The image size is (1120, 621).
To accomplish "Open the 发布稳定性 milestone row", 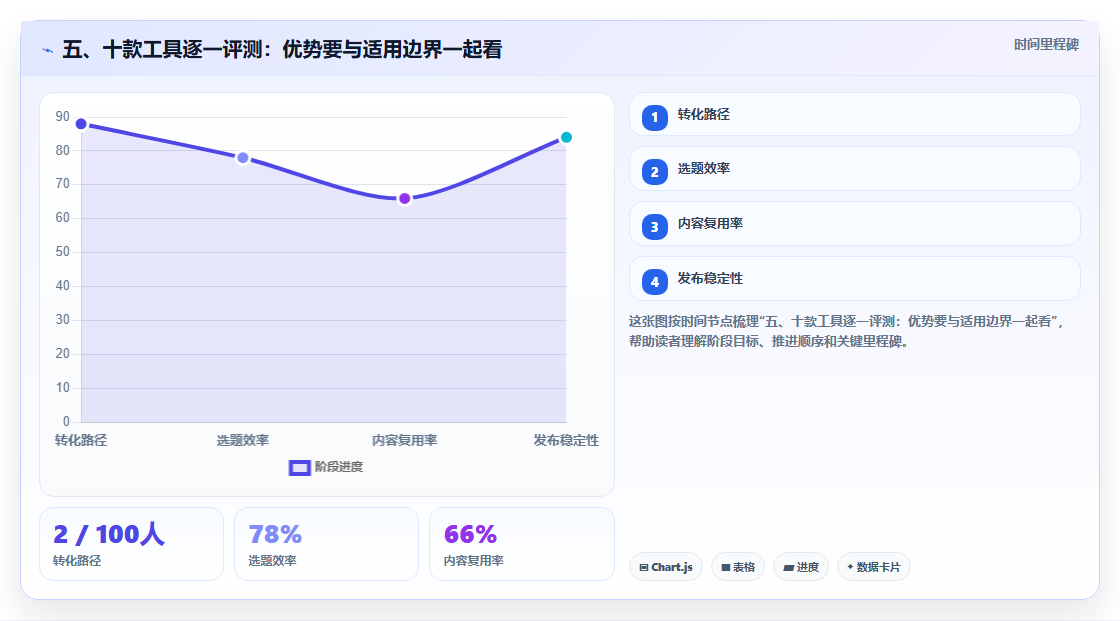I will pyautogui.click(x=854, y=279).
